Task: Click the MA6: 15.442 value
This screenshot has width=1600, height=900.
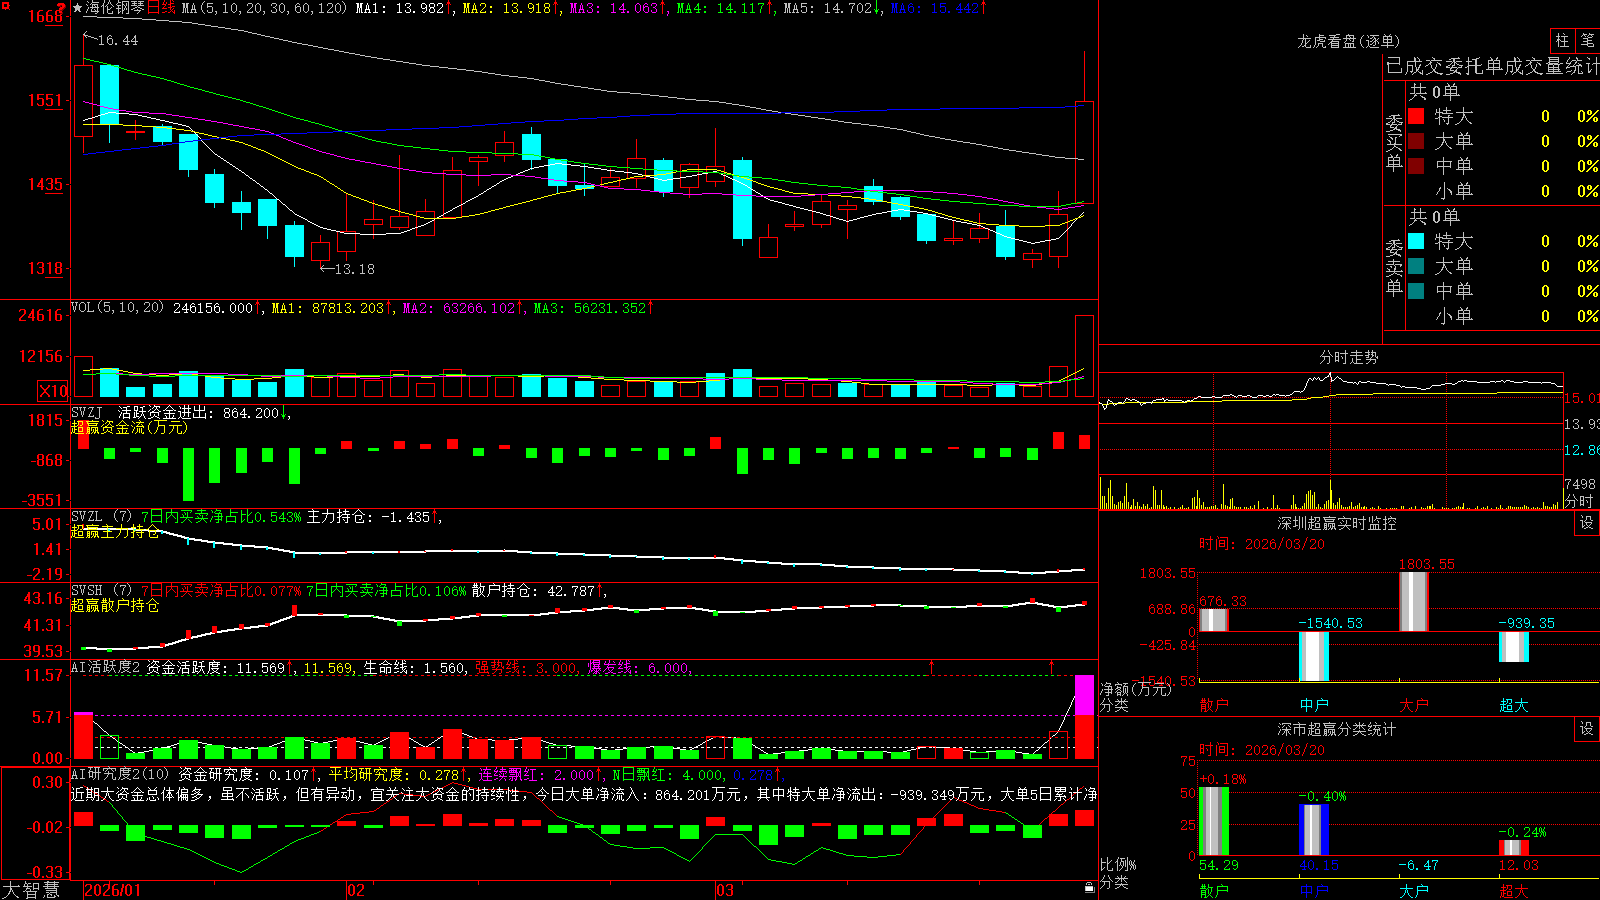Action: pos(934,8)
